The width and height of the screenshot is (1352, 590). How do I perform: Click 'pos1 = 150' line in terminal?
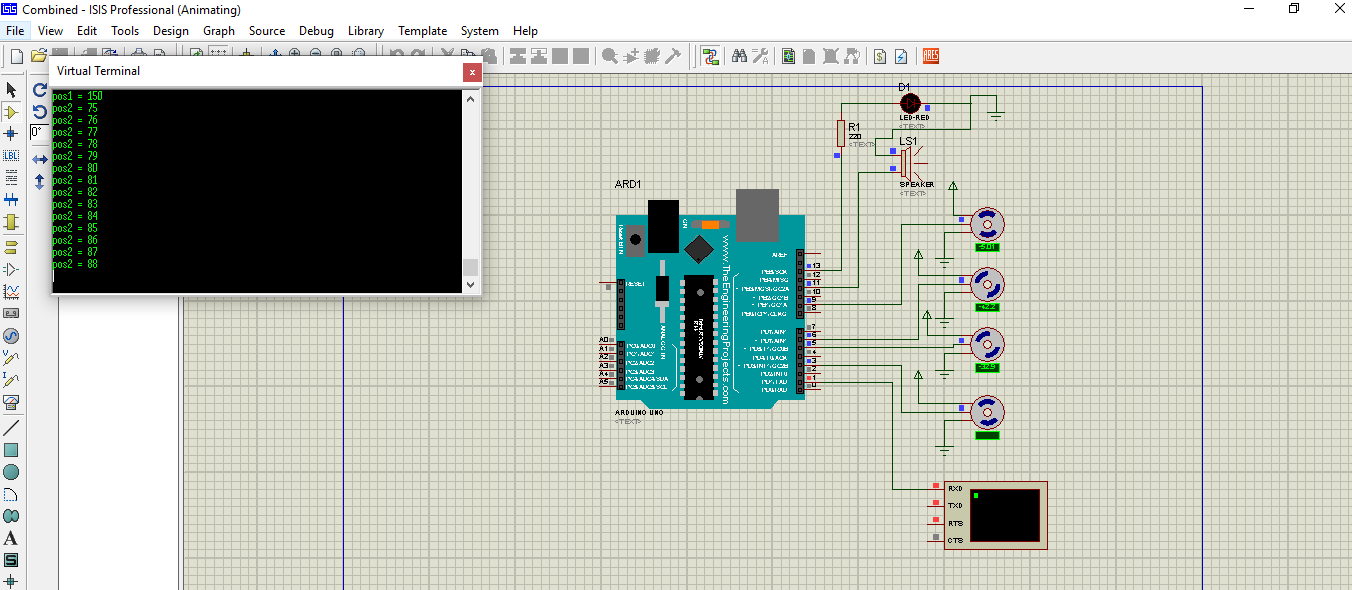click(x=78, y=96)
